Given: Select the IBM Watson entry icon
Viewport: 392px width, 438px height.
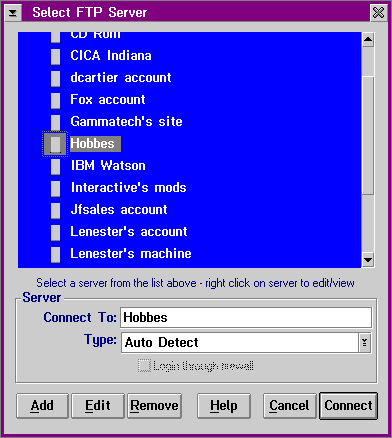Looking at the screenshot, I should 56,166.
